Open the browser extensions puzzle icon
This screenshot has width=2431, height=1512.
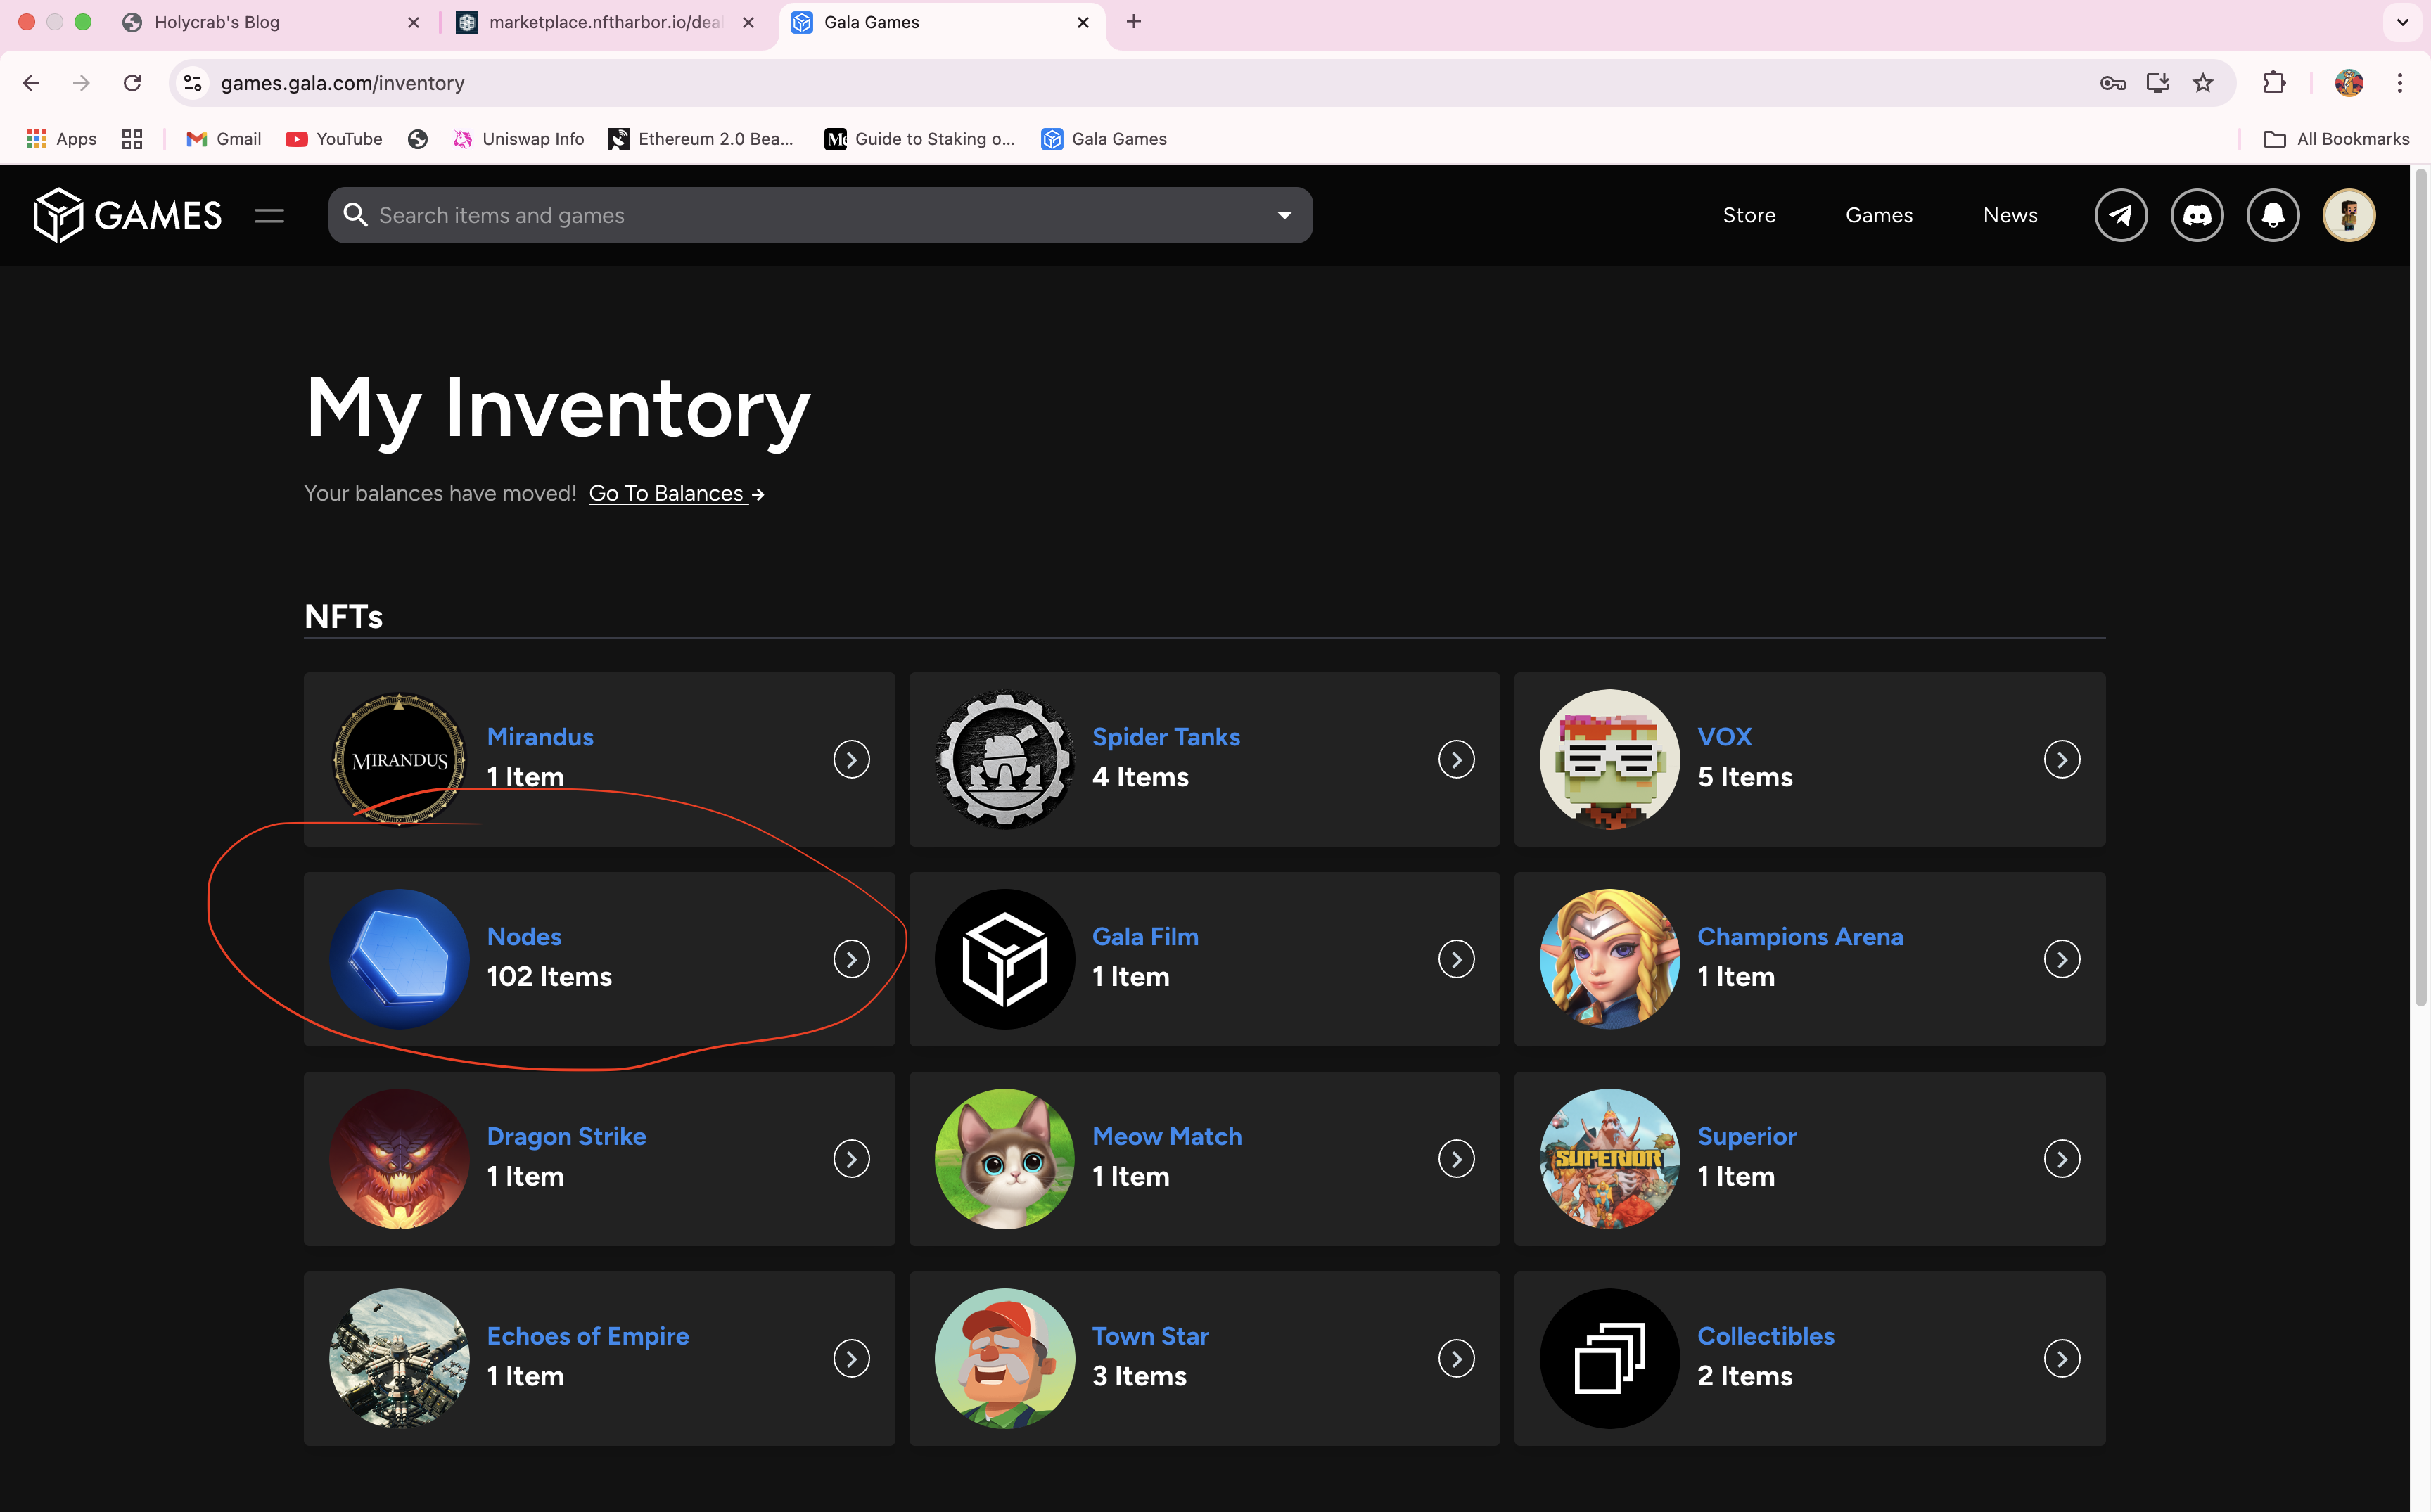tap(2274, 83)
